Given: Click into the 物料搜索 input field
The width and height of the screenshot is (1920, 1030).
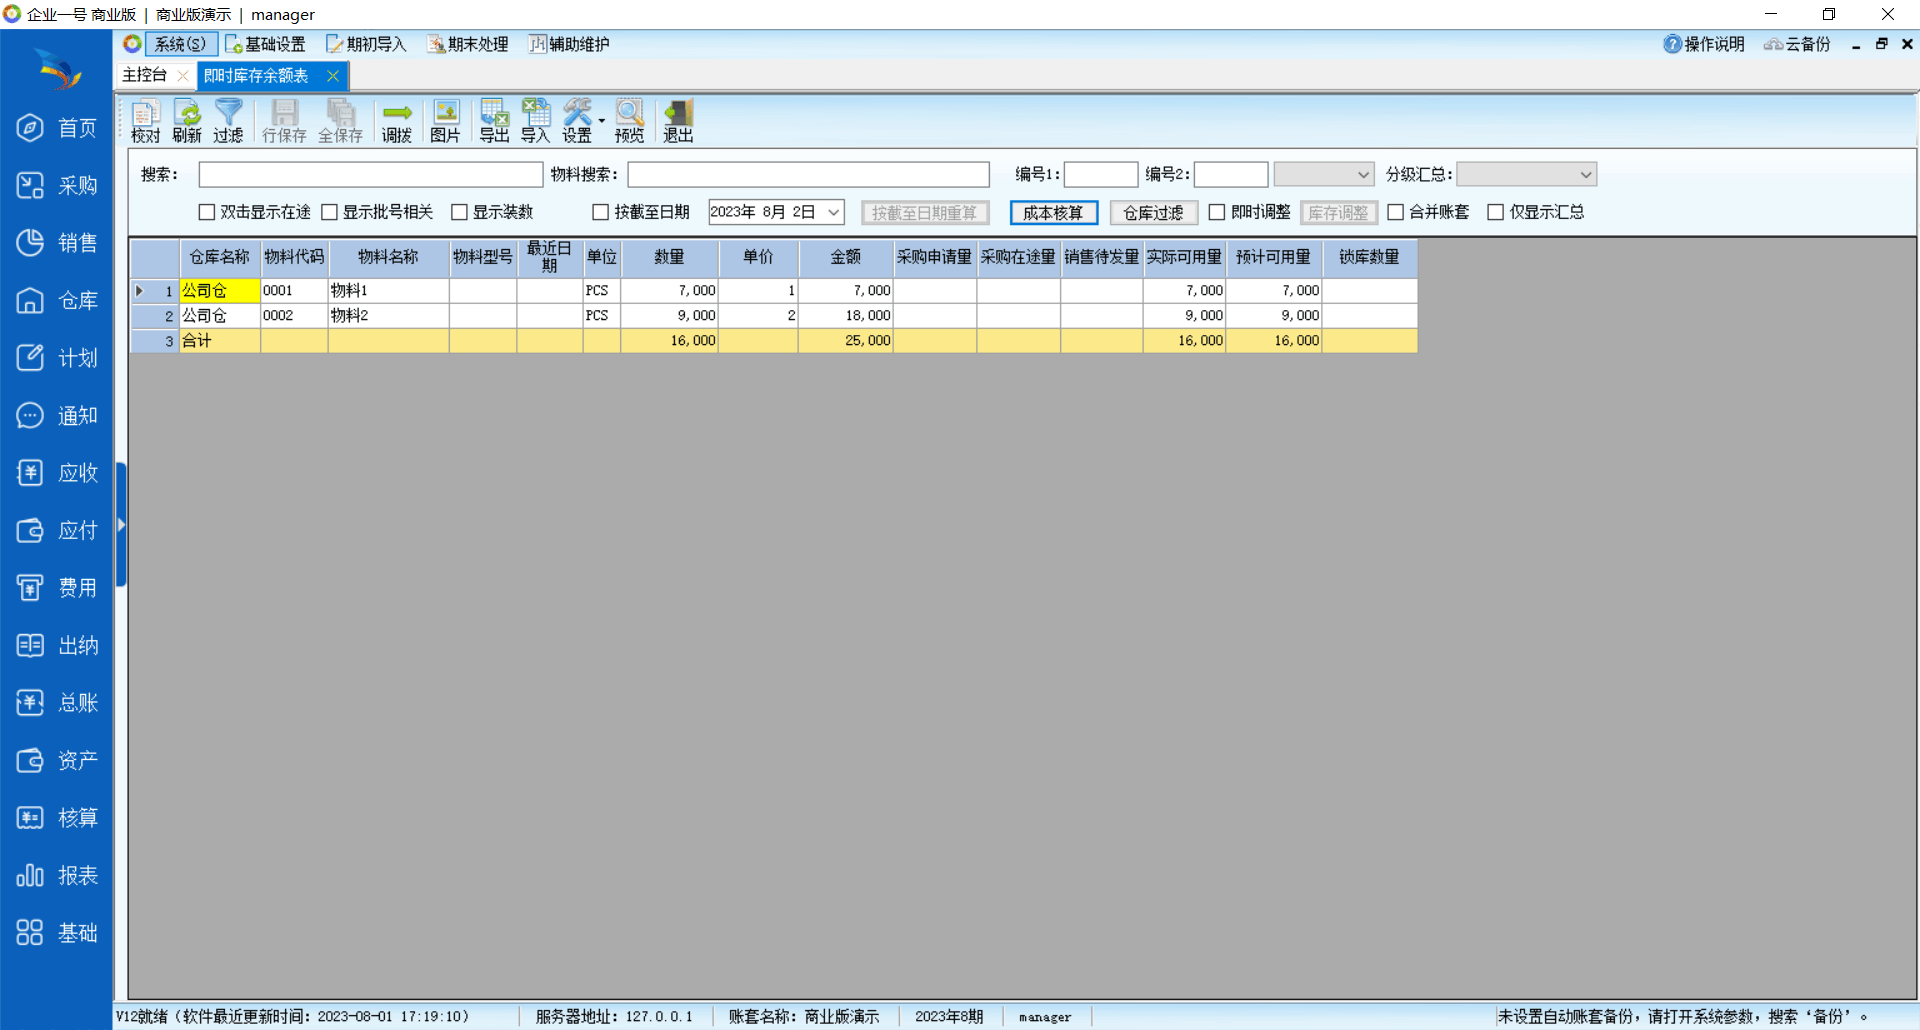Looking at the screenshot, I should [808, 175].
